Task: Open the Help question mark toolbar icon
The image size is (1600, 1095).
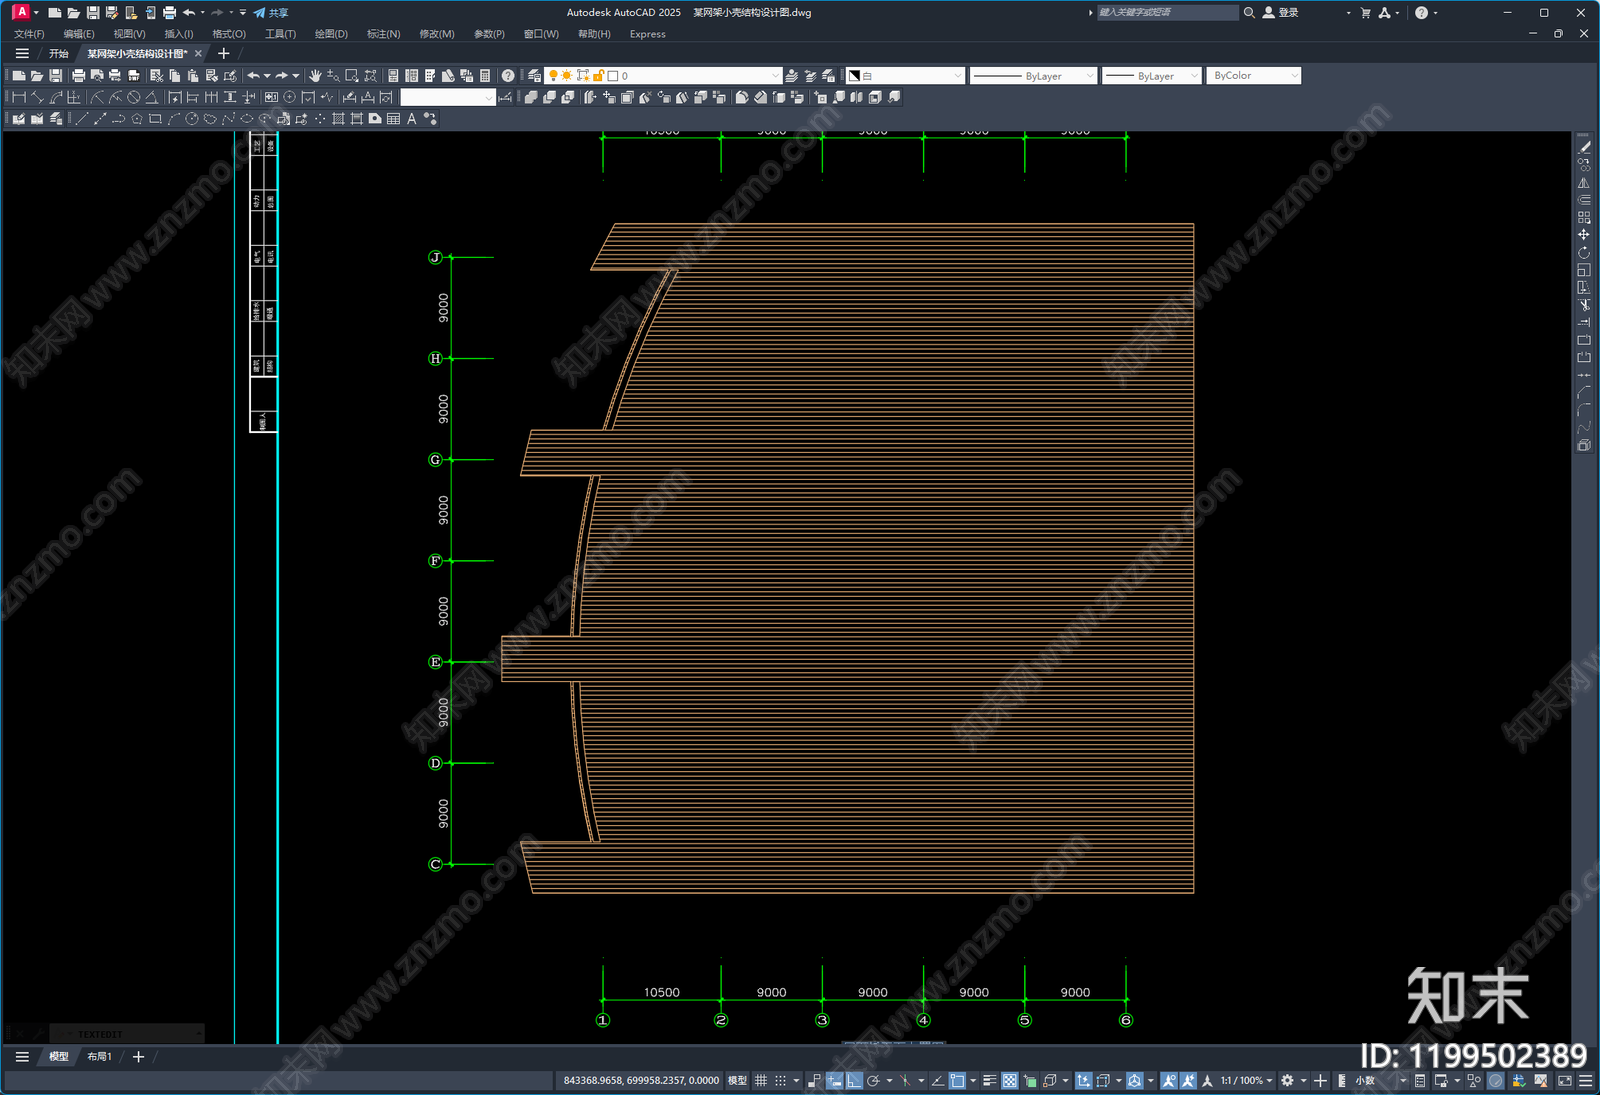Action: click(508, 76)
